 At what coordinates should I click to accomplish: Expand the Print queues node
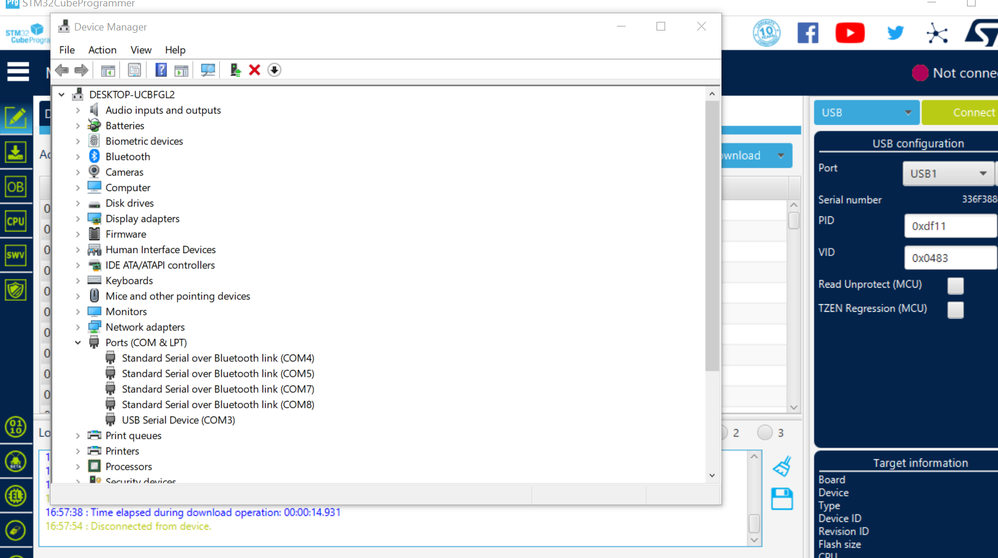pos(78,436)
